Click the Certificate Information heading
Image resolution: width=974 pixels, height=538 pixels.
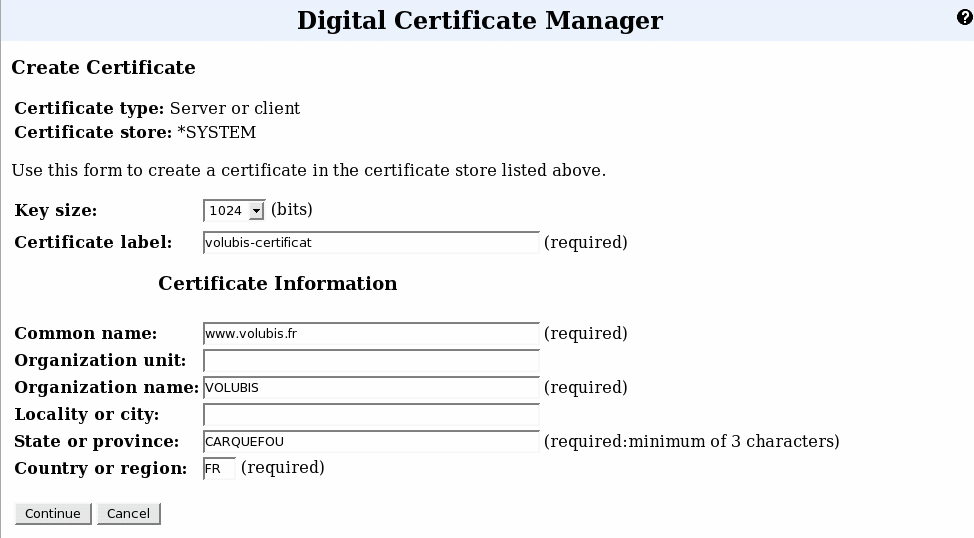278,283
